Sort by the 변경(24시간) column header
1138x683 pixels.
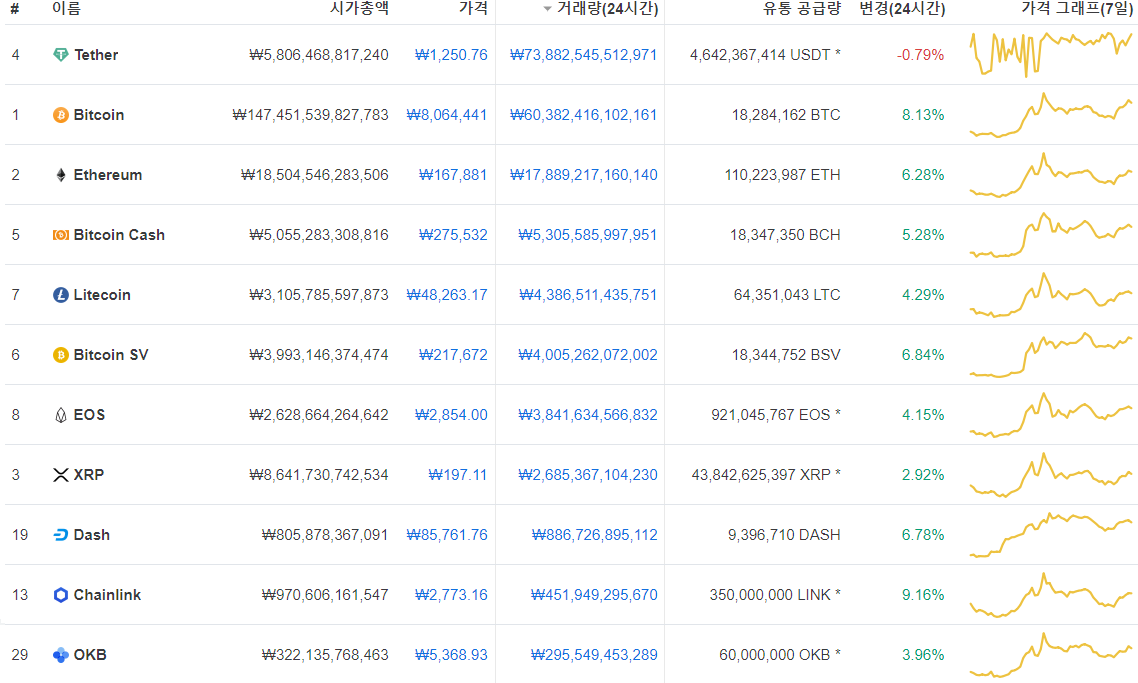coord(902,9)
